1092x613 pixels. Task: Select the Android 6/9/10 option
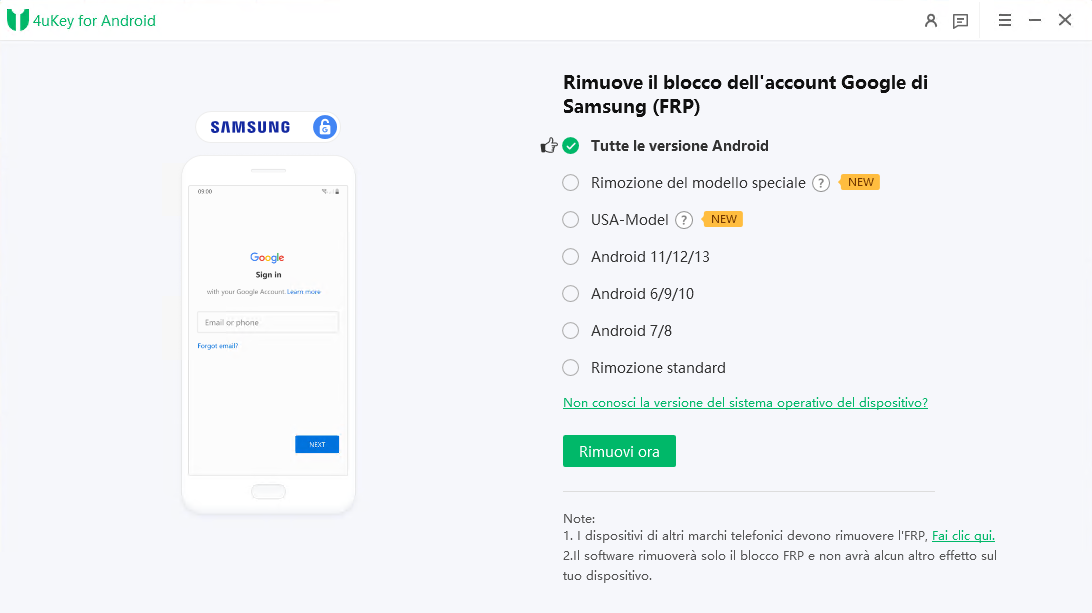(x=570, y=293)
